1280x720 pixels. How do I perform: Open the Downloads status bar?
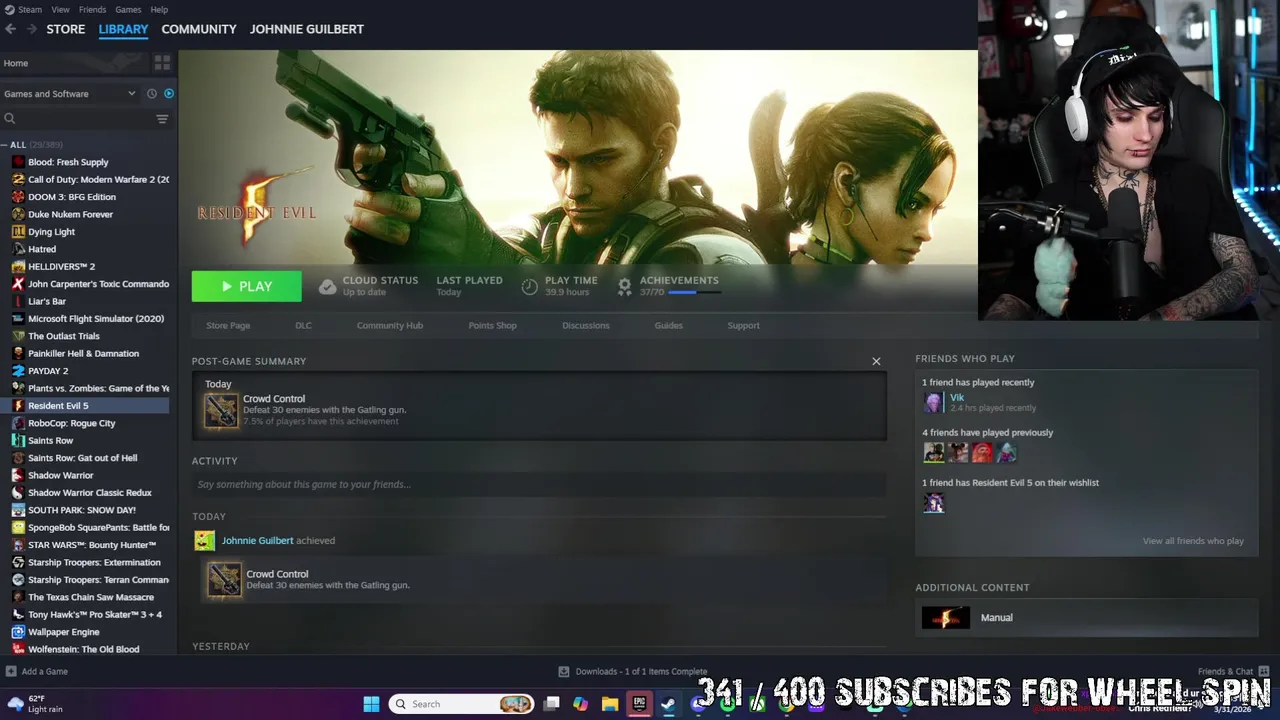point(633,671)
